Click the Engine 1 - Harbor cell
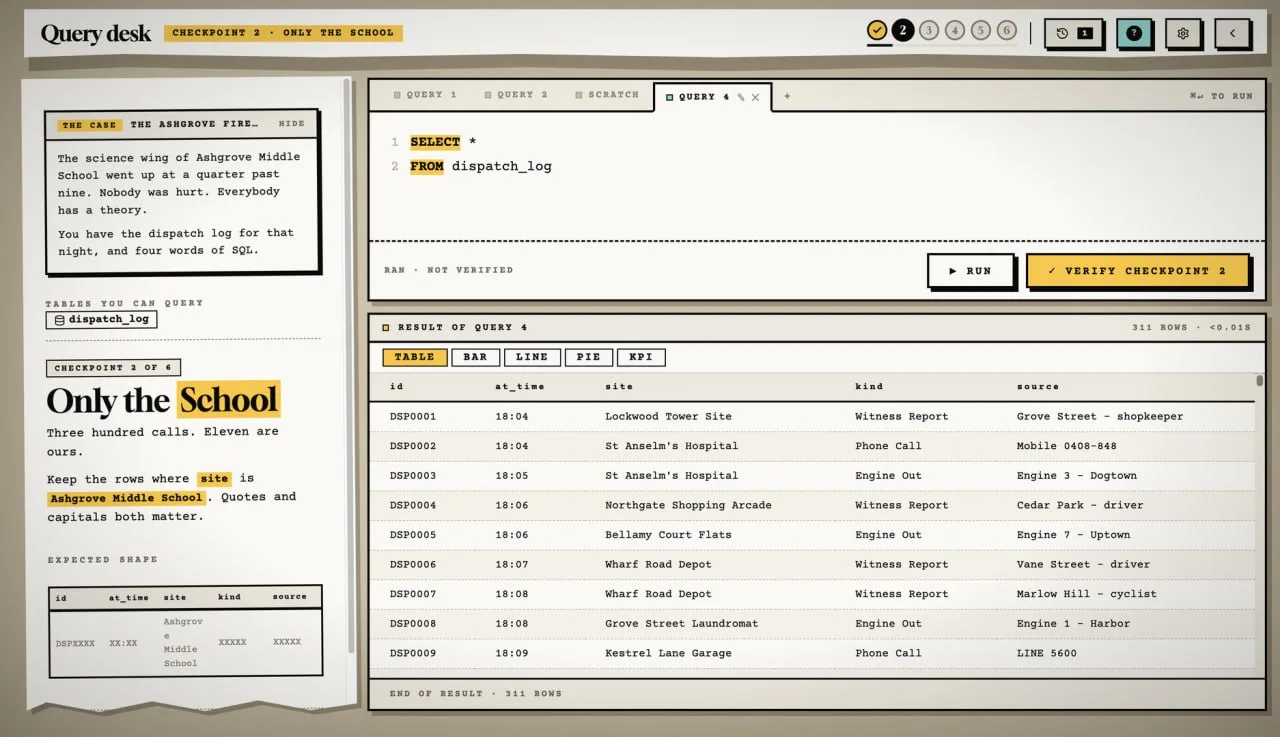 pos(1073,623)
